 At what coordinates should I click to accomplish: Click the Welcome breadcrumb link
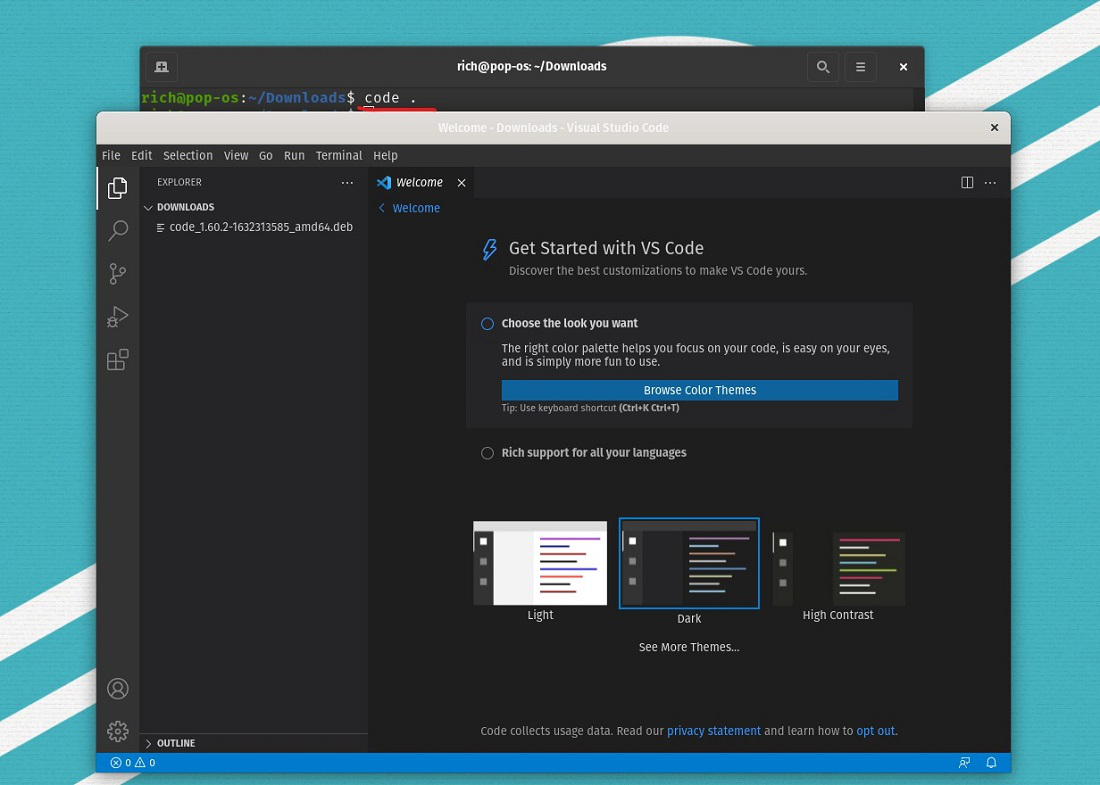coord(416,208)
